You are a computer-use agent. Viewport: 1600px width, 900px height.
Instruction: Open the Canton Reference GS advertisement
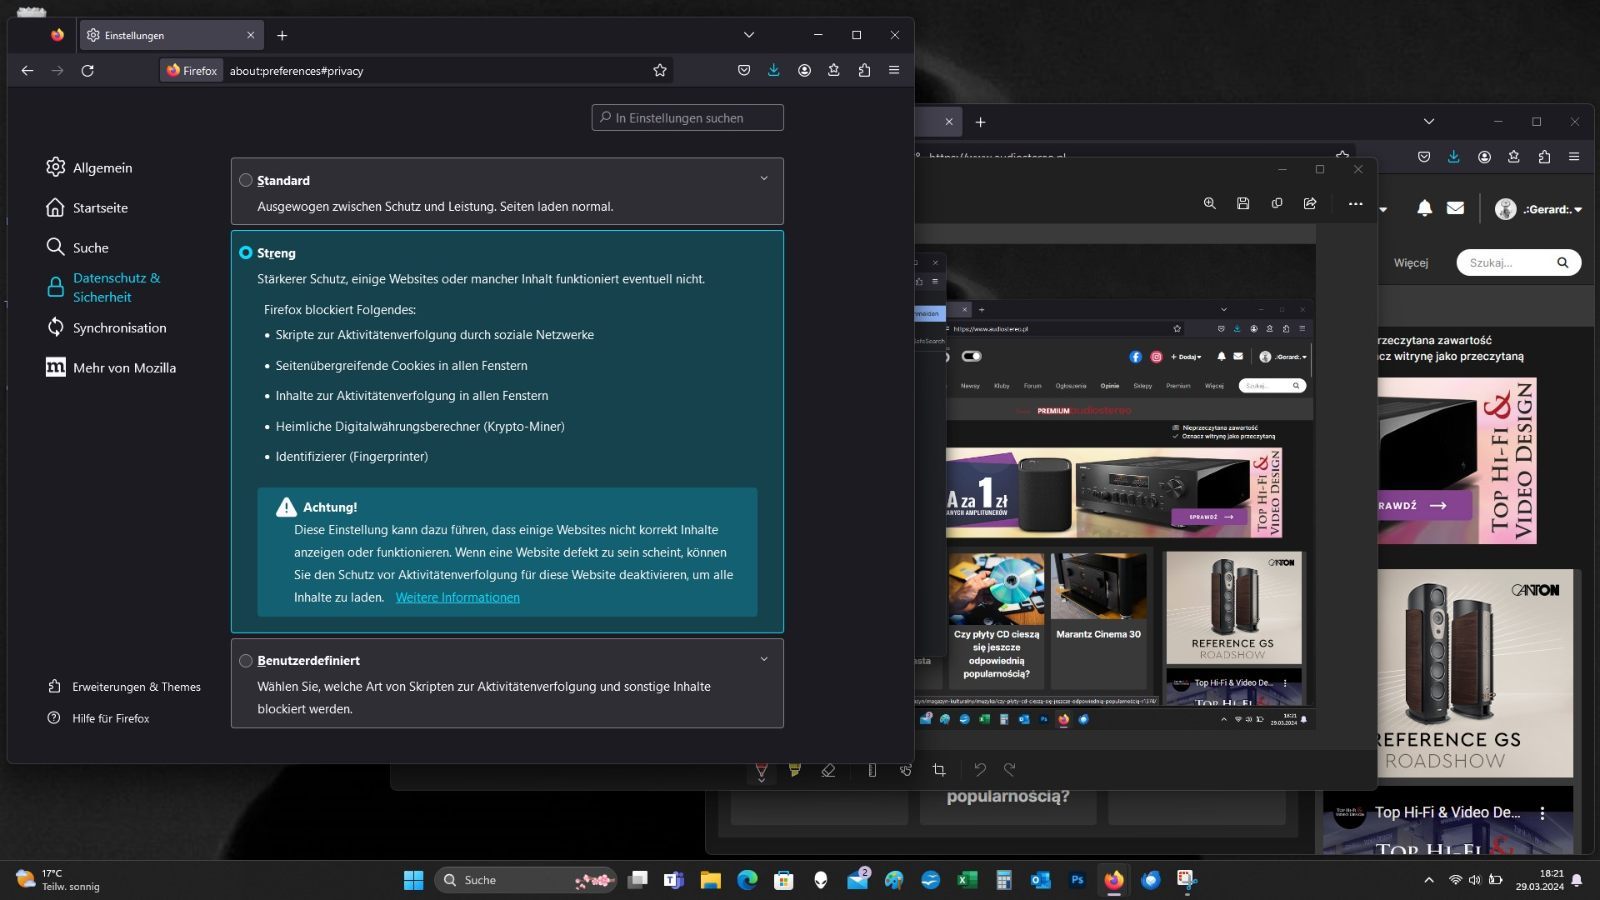tap(1476, 673)
